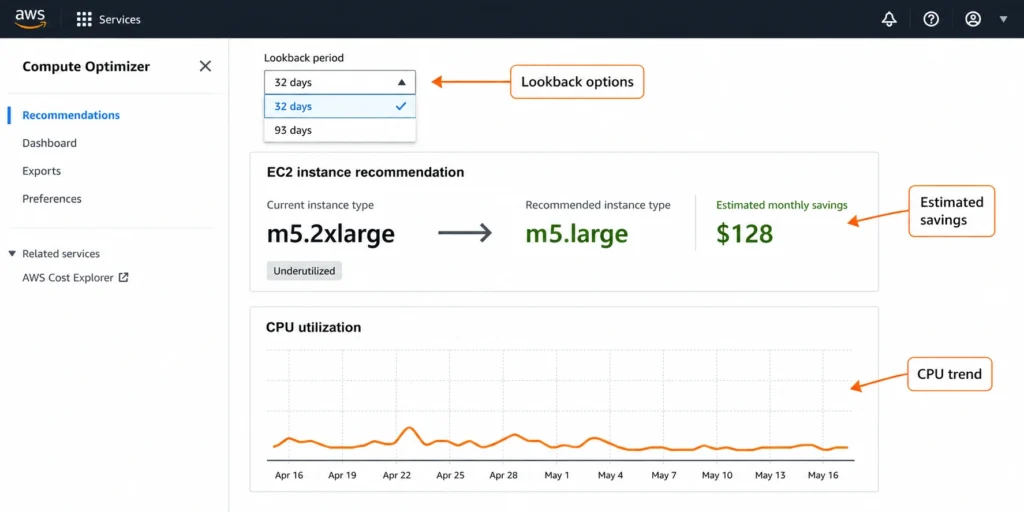
Task: Click the Apr 16 axis label
Action: 289,475
